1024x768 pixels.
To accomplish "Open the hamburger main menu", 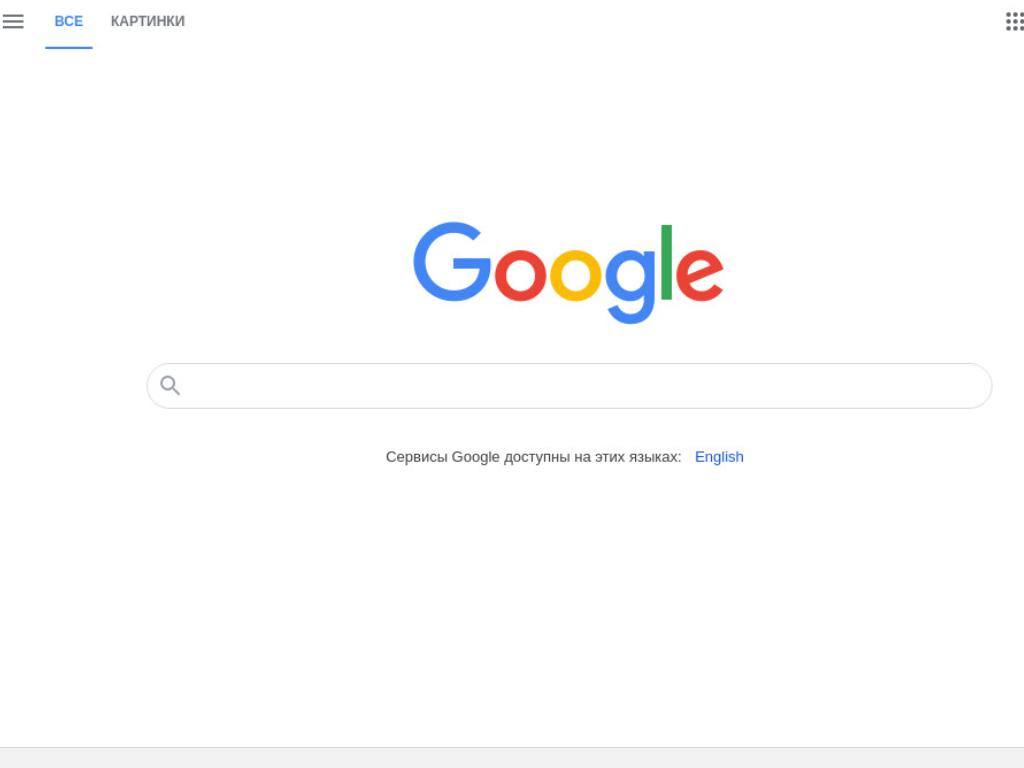I will tap(13, 22).
